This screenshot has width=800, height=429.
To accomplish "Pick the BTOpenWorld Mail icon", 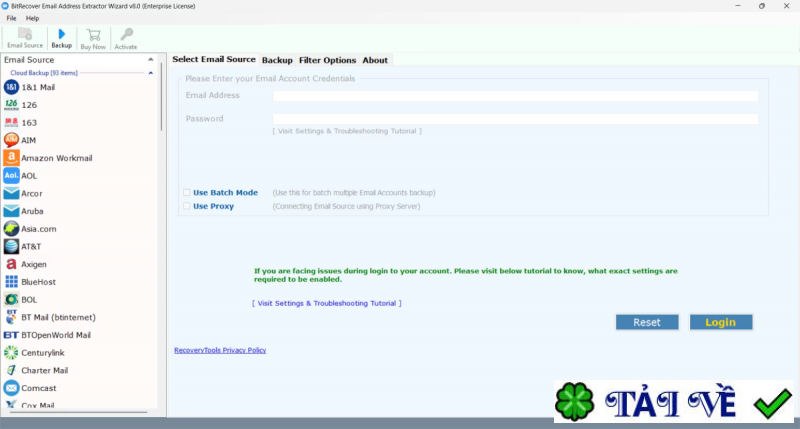I will pos(11,335).
